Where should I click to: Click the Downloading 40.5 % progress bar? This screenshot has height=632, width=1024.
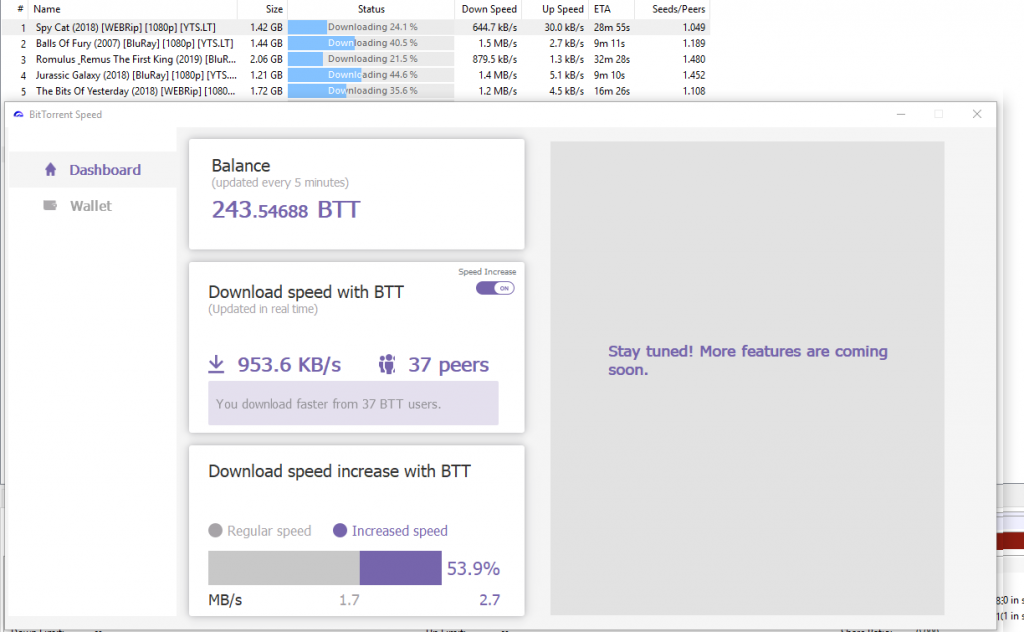click(x=371, y=43)
